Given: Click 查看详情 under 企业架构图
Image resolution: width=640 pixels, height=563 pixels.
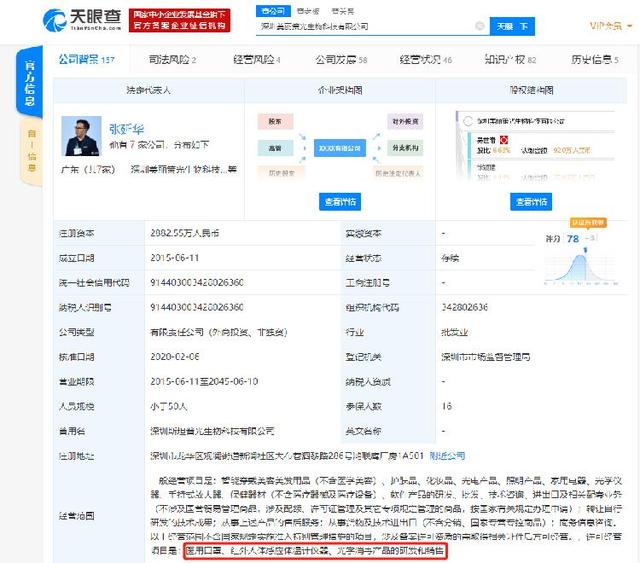Looking at the screenshot, I should click(x=340, y=202).
